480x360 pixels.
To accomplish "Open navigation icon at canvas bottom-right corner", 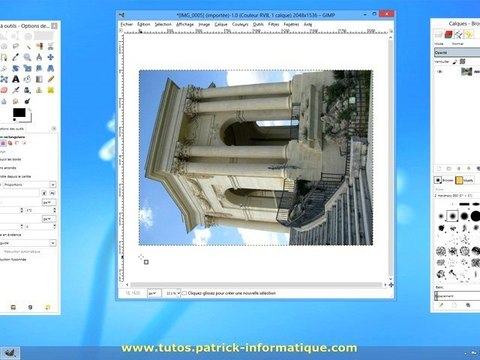I will (391, 285).
